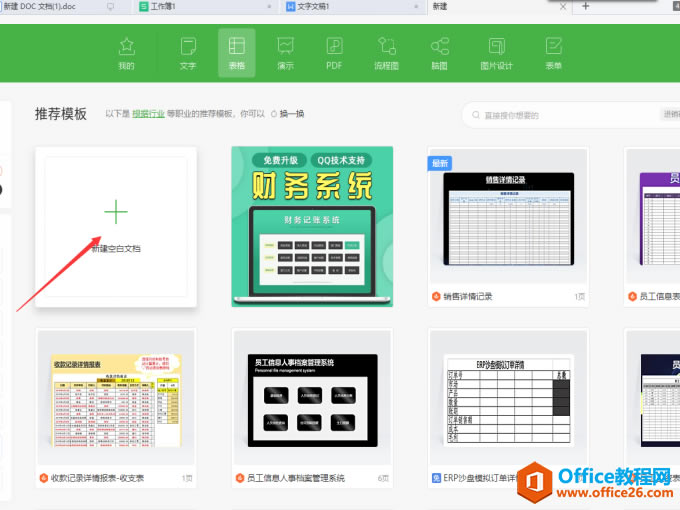Select the 表单 form icon
680x510 pixels.
[x=554, y=46]
